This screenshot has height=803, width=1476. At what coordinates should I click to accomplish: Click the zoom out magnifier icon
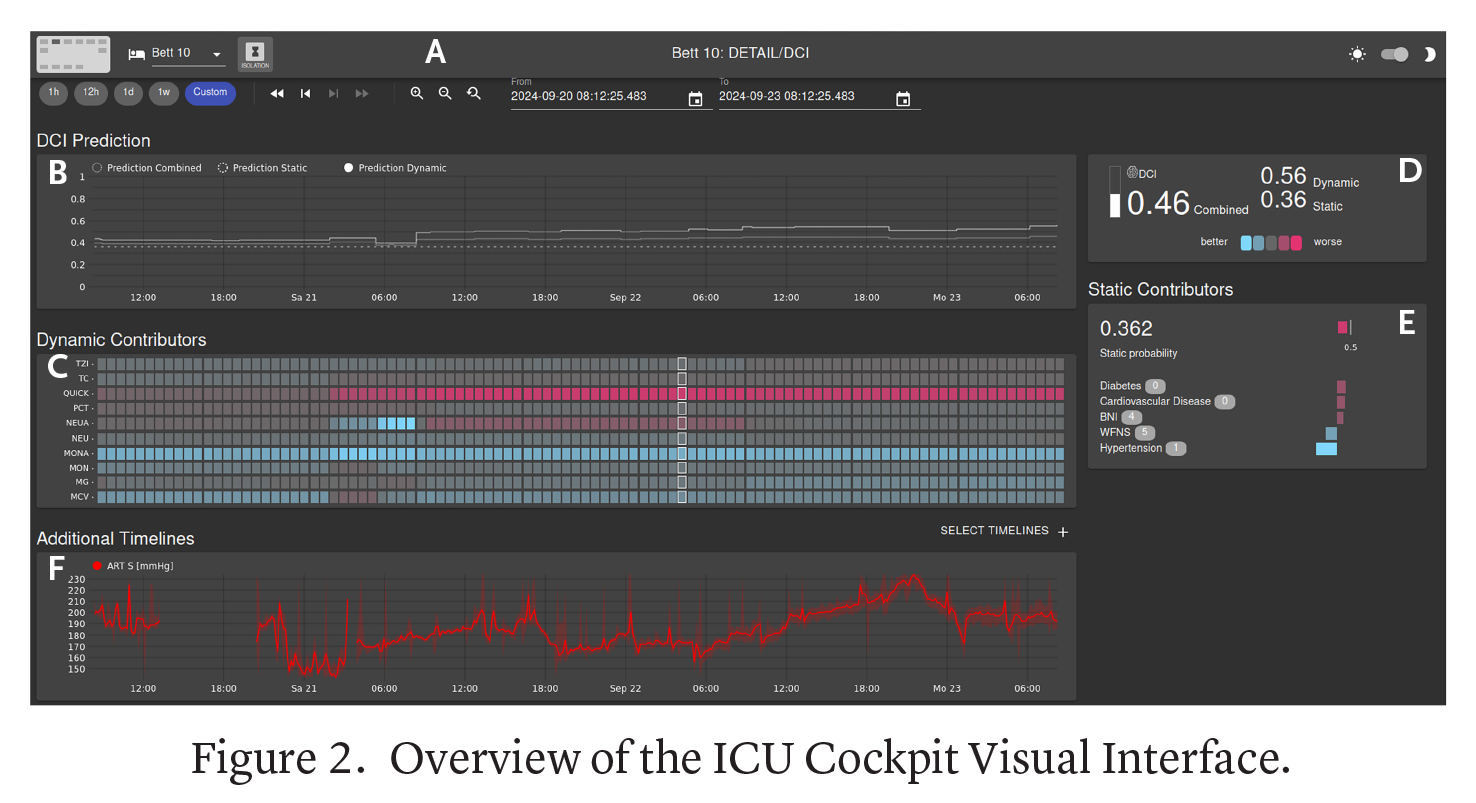tap(445, 94)
